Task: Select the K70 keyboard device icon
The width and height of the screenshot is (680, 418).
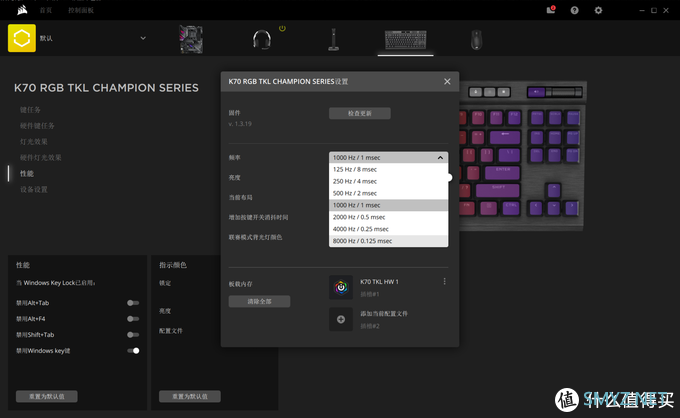Action: (x=405, y=39)
